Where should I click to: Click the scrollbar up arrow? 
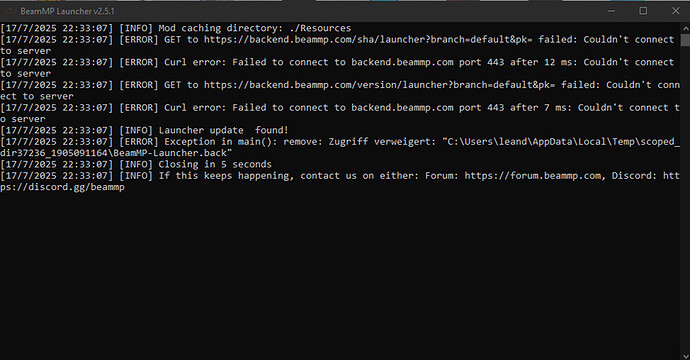[x=686, y=28]
